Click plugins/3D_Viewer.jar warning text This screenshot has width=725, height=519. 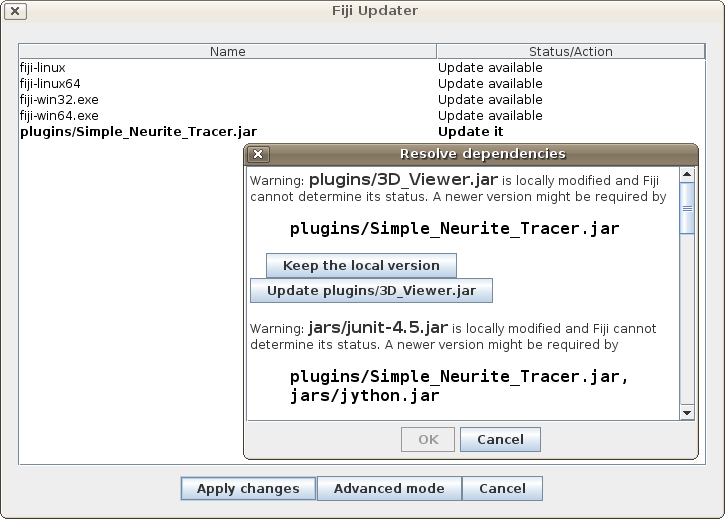pos(403,179)
